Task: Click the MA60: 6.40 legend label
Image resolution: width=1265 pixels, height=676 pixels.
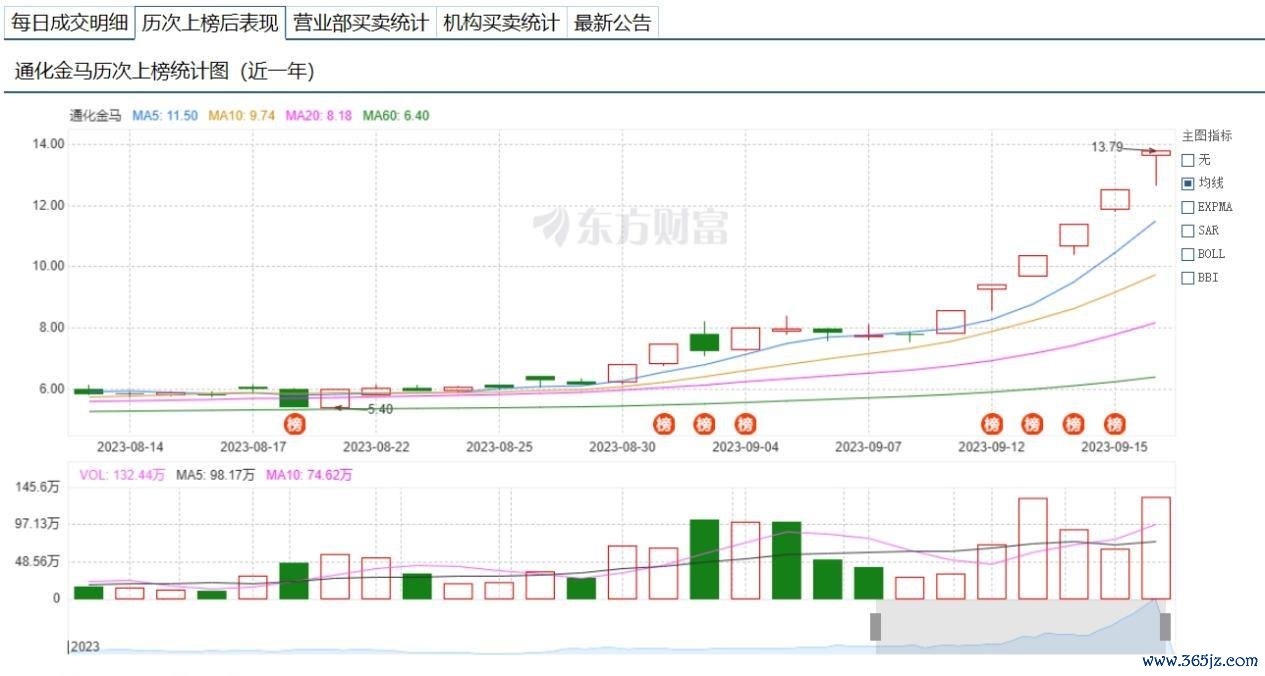Action: pos(396,116)
